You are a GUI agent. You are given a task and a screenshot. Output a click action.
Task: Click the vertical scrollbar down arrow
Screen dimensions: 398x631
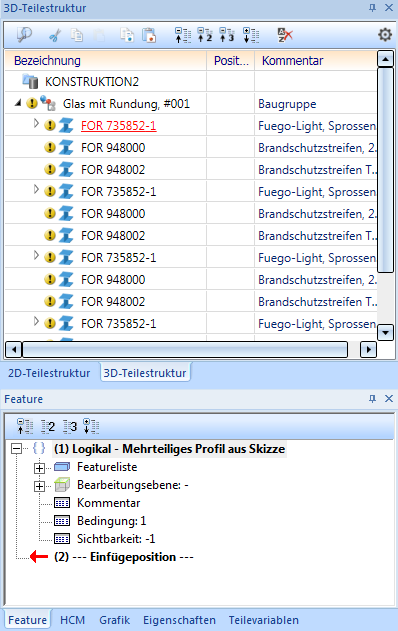[386, 332]
